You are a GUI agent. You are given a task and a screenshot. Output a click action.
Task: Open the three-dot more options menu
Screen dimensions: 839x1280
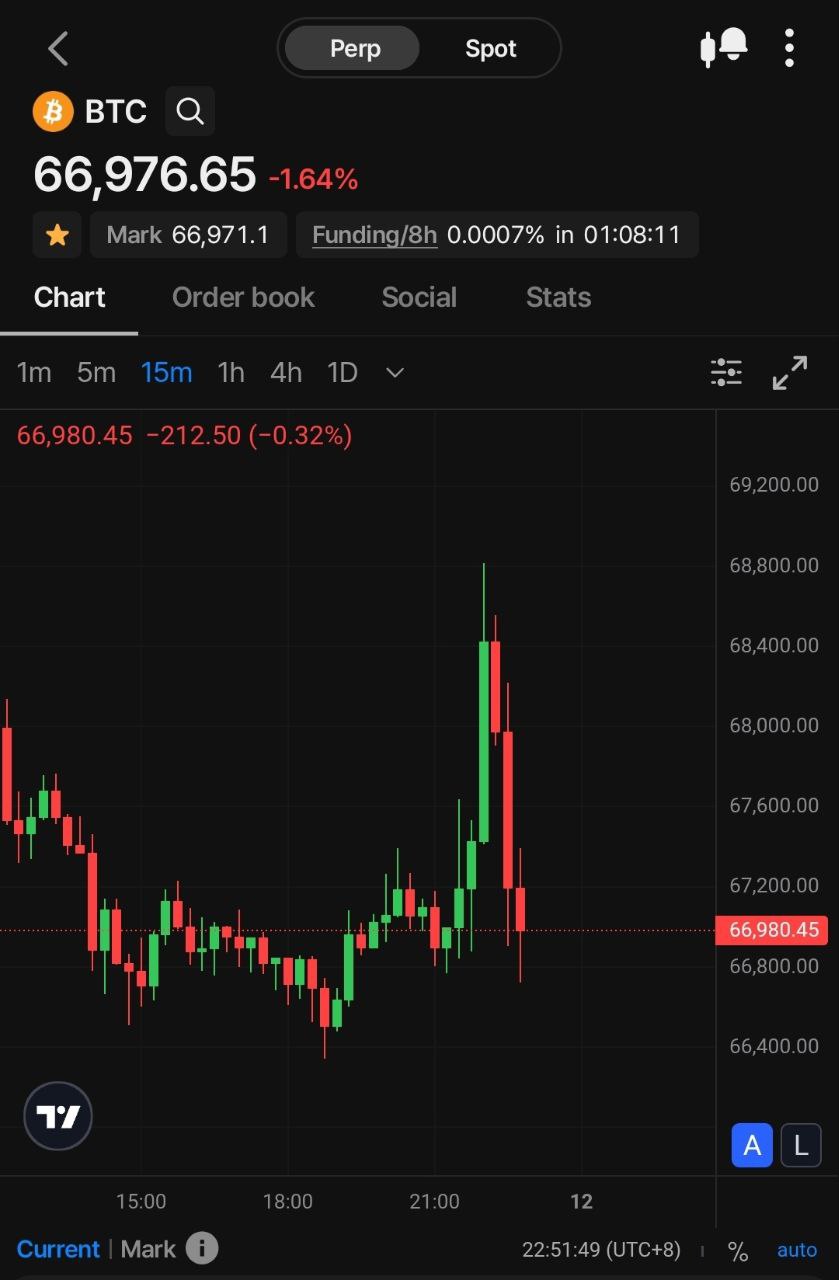[789, 48]
